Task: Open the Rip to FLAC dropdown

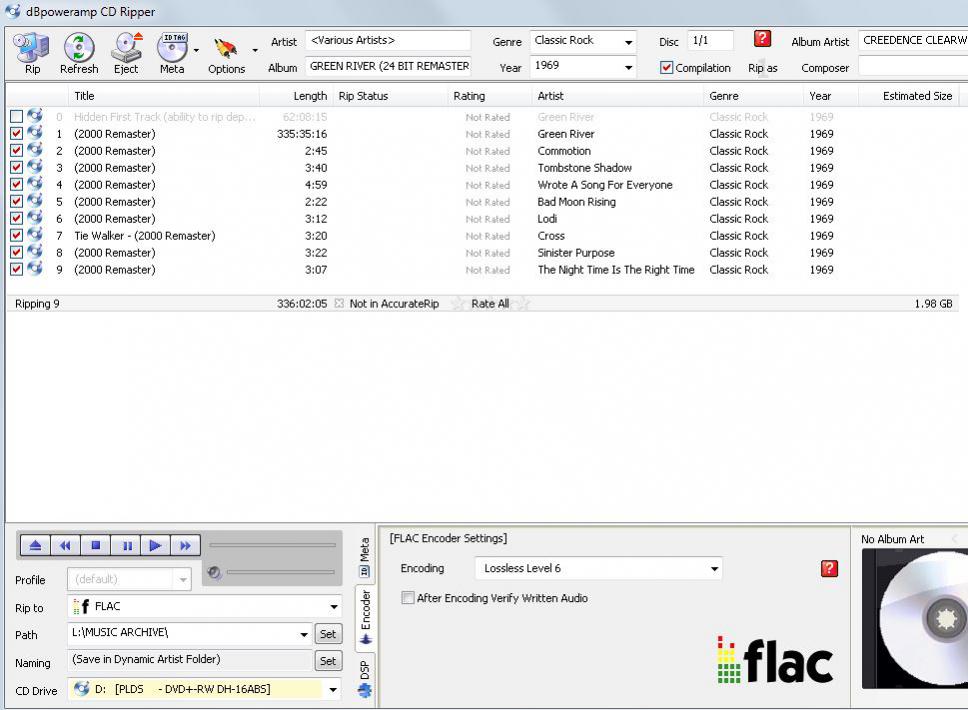Action: pos(334,607)
